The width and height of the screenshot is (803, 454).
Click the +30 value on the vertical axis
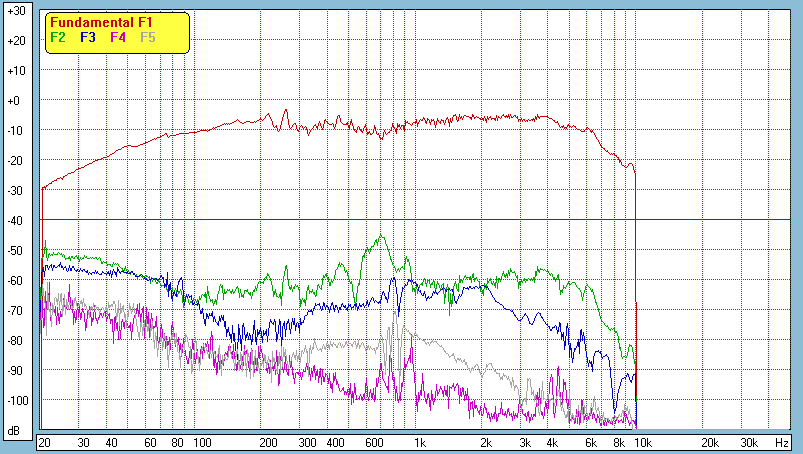pyautogui.click(x=15, y=11)
